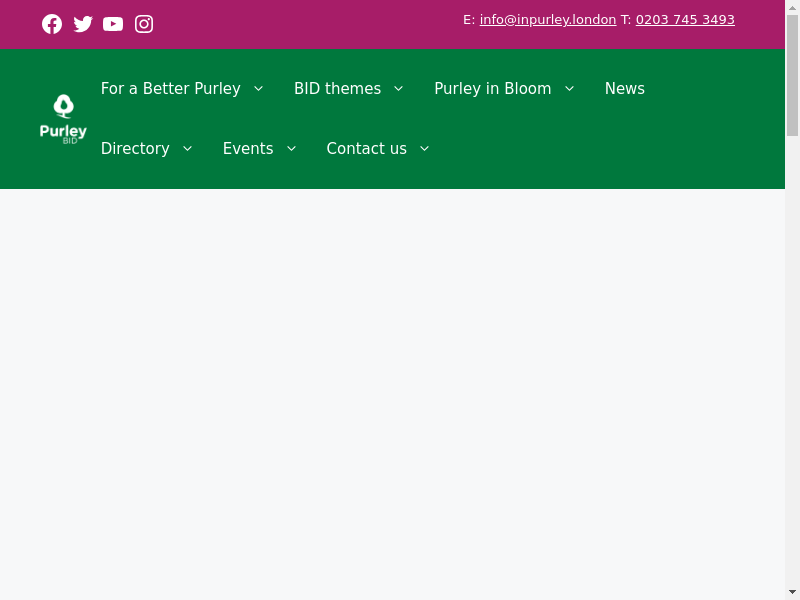Email info@inpurley.london link
Viewport: 800px width, 600px height.
[548, 20]
